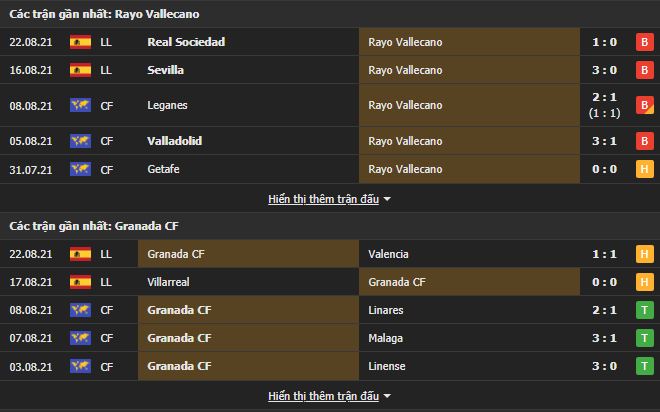Screen dimensions: 660x412
Task: Click world flag icon in Leganes row
Action: click(x=80, y=105)
